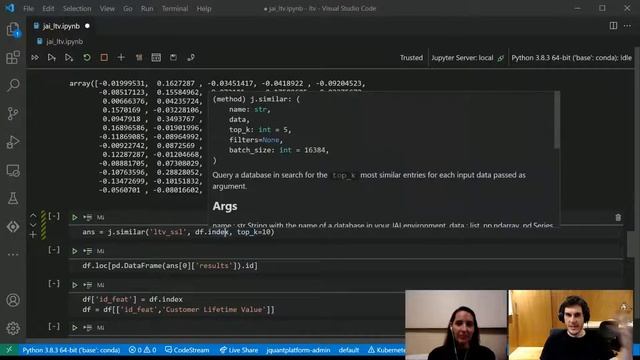640x360 pixels.
Task: Change df.loc cell to Markdown
Action: tap(100, 251)
